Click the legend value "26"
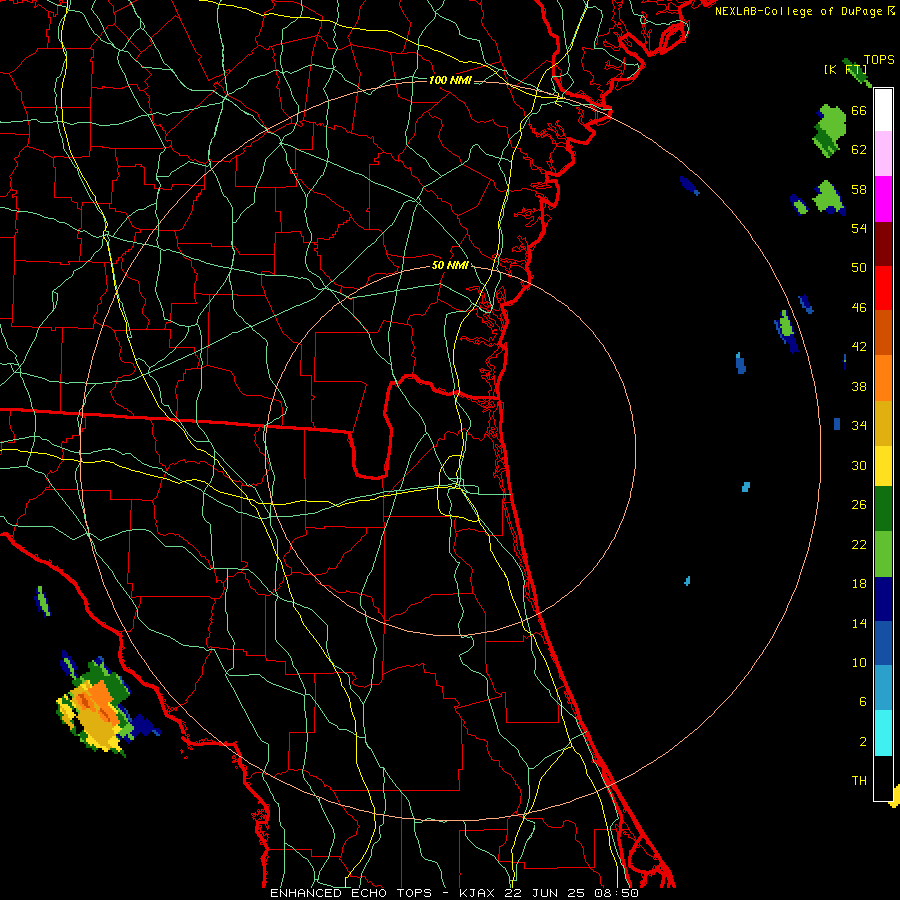 coord(859,505)
